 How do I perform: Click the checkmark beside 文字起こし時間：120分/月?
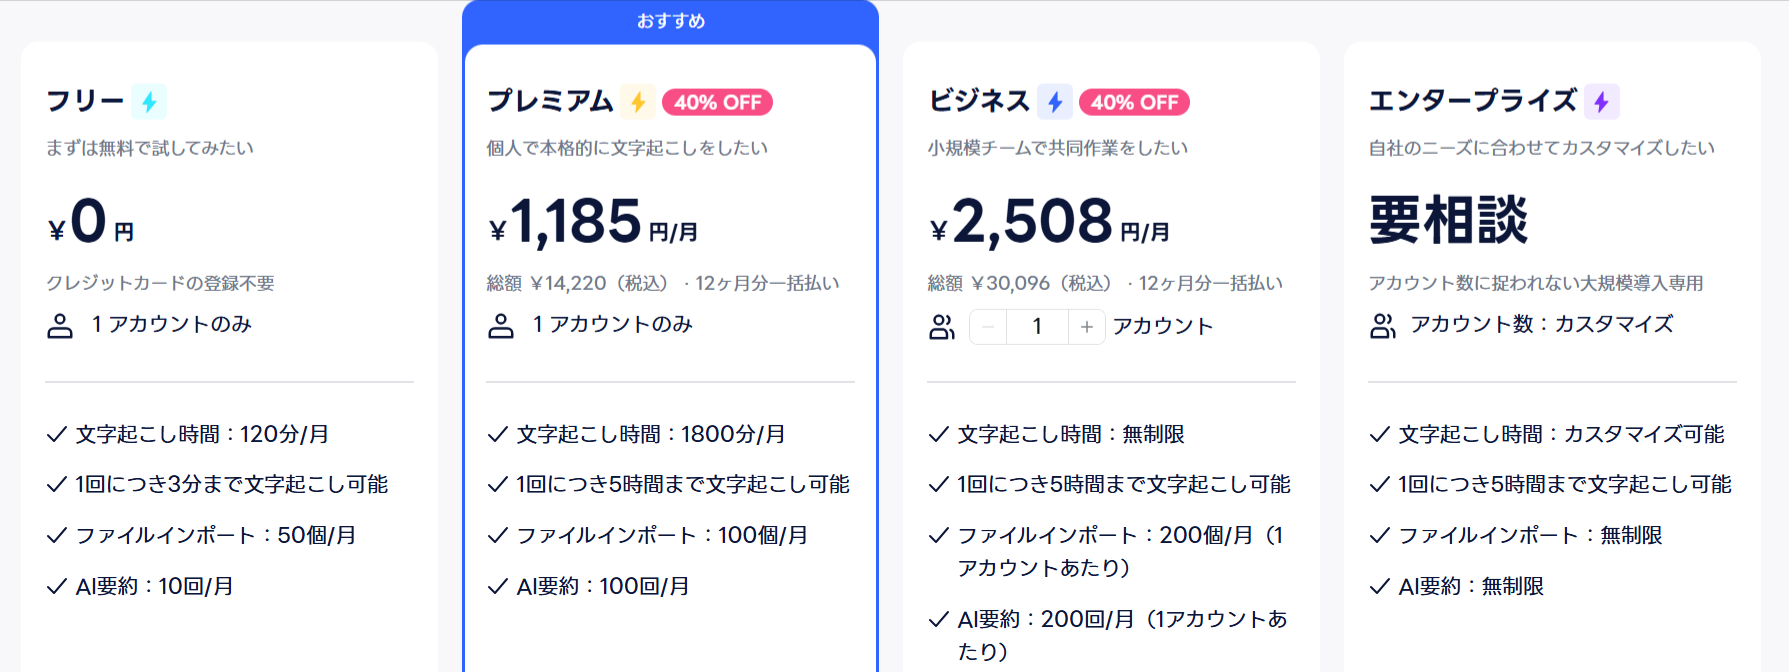tap(57, 434)
